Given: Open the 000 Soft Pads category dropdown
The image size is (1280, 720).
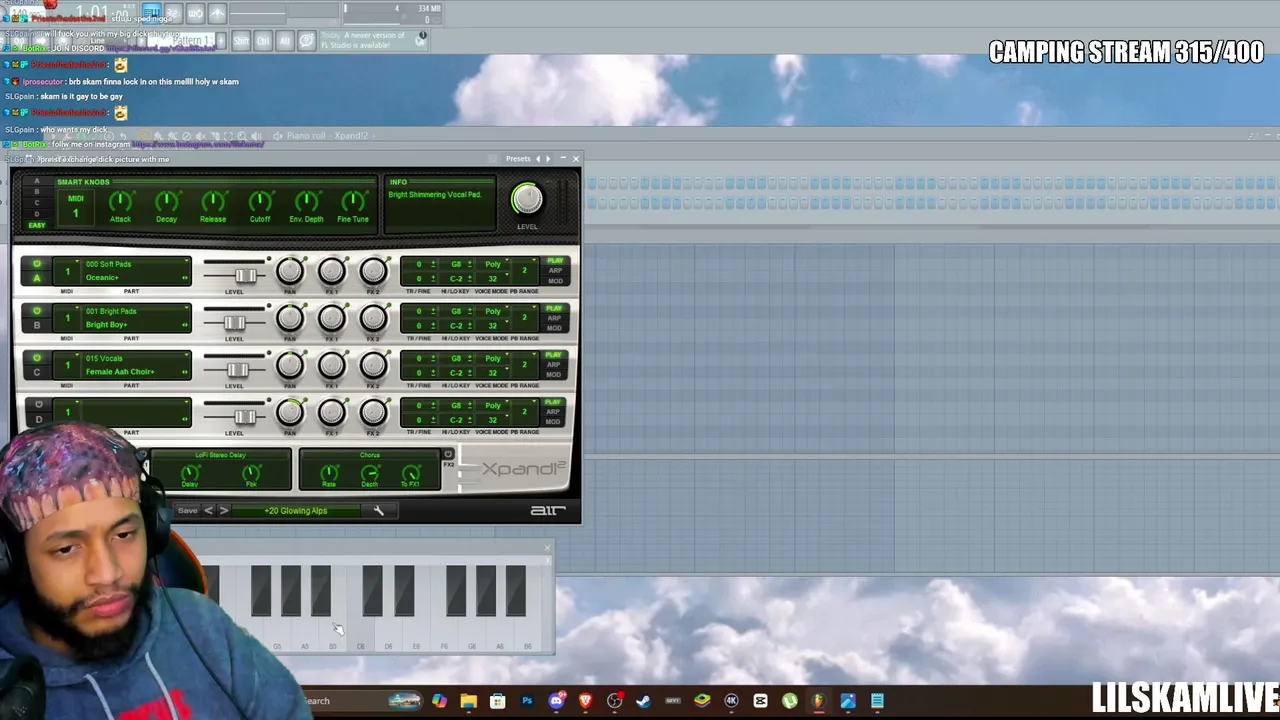Looking at the screenshot, I should point(136,265).
